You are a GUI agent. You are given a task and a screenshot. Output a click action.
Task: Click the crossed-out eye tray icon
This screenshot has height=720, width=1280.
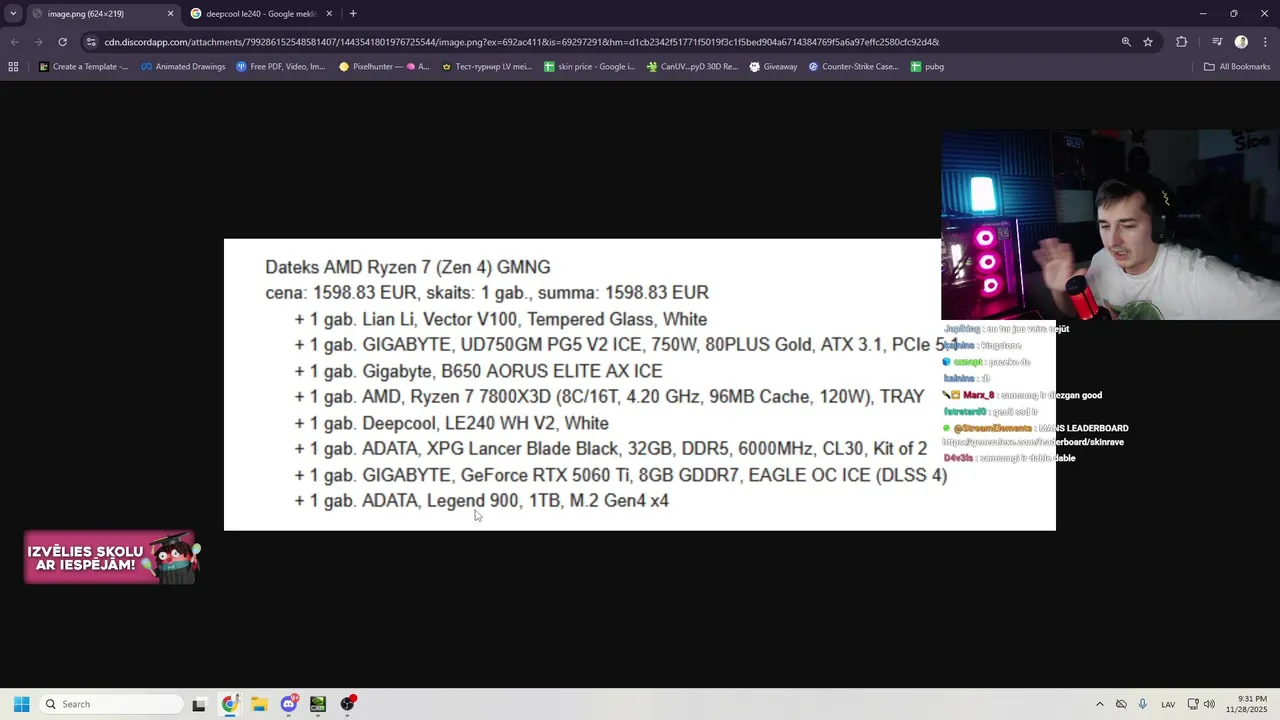pos(1121,704)
